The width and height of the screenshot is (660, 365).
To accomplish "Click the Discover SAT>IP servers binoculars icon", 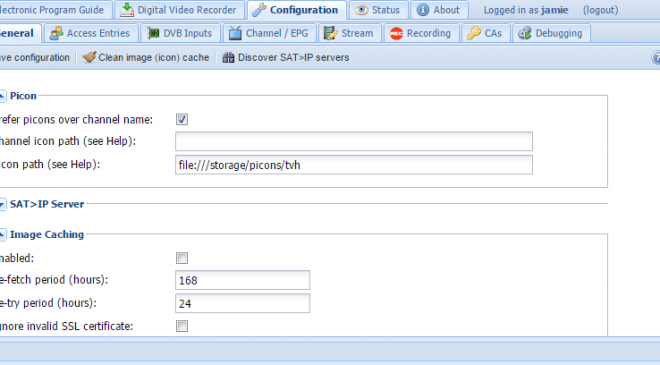I will click(x=228, y=57).
